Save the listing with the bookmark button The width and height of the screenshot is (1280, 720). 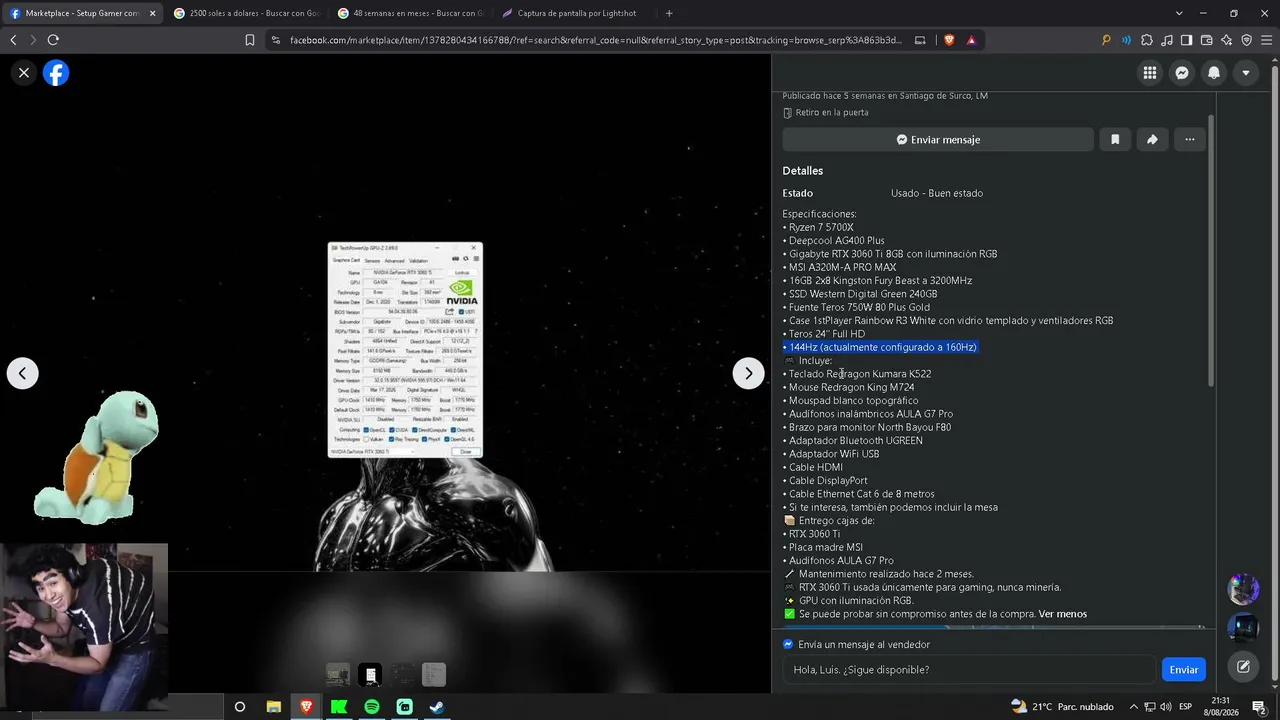tap(1115, 140)
